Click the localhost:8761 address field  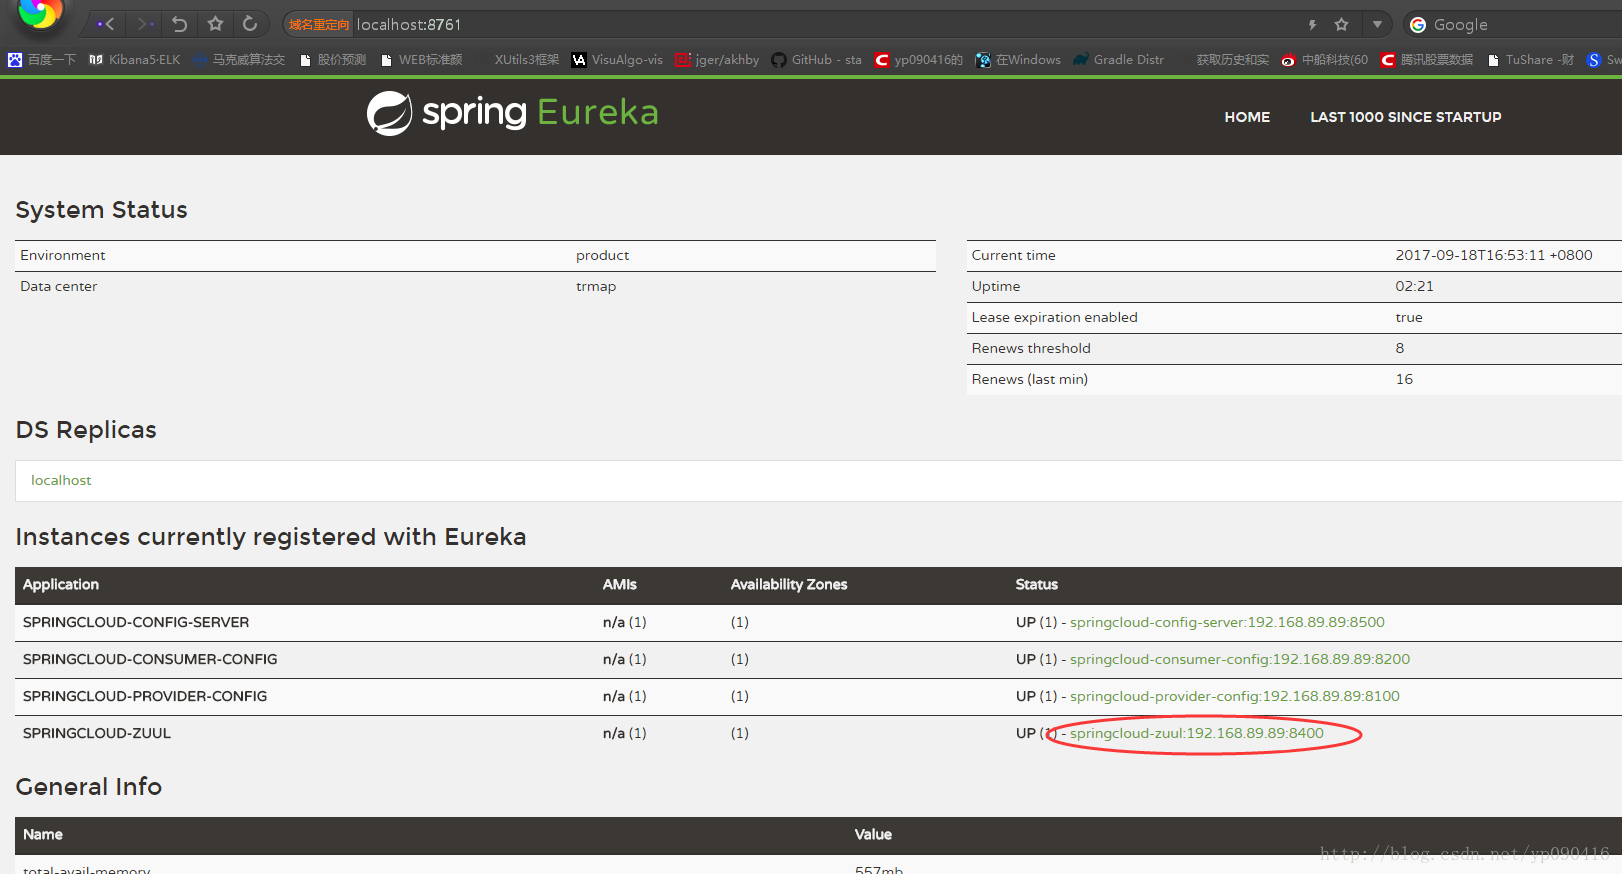click(x=409, y=25)
